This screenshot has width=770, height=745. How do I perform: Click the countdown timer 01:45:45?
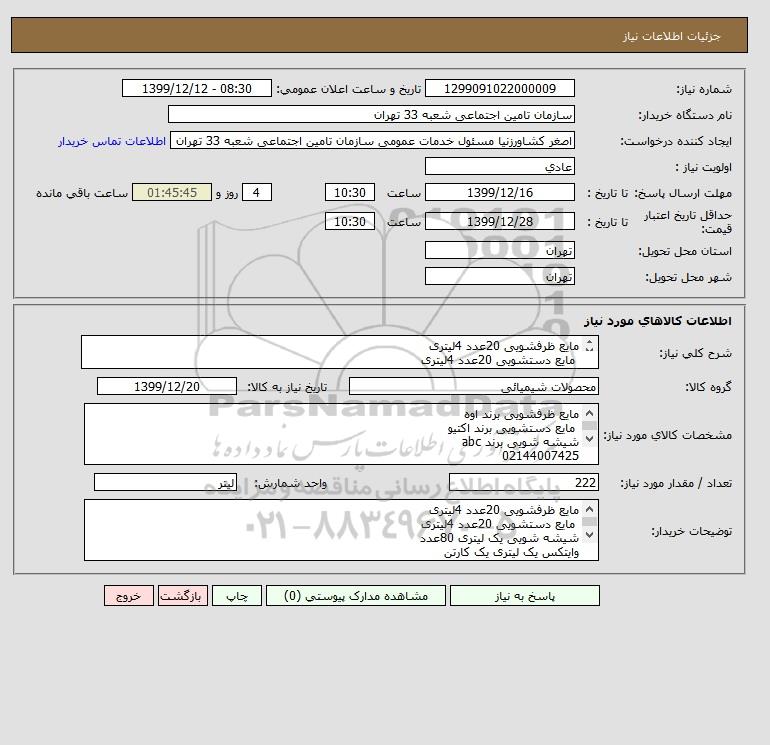[x=172, y=193]
